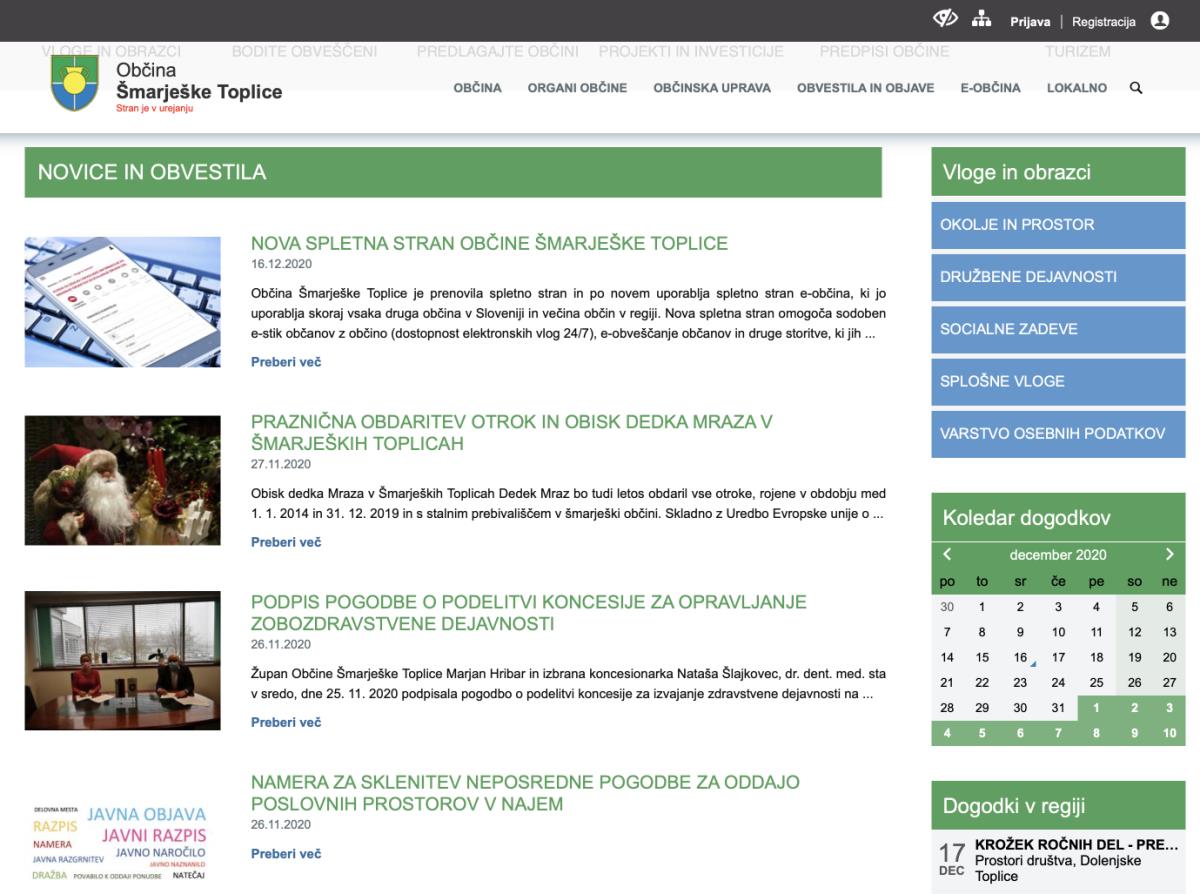Click Preberi več under Dedek Mraz article
1200x894 pixels.
tap(286, 542)
